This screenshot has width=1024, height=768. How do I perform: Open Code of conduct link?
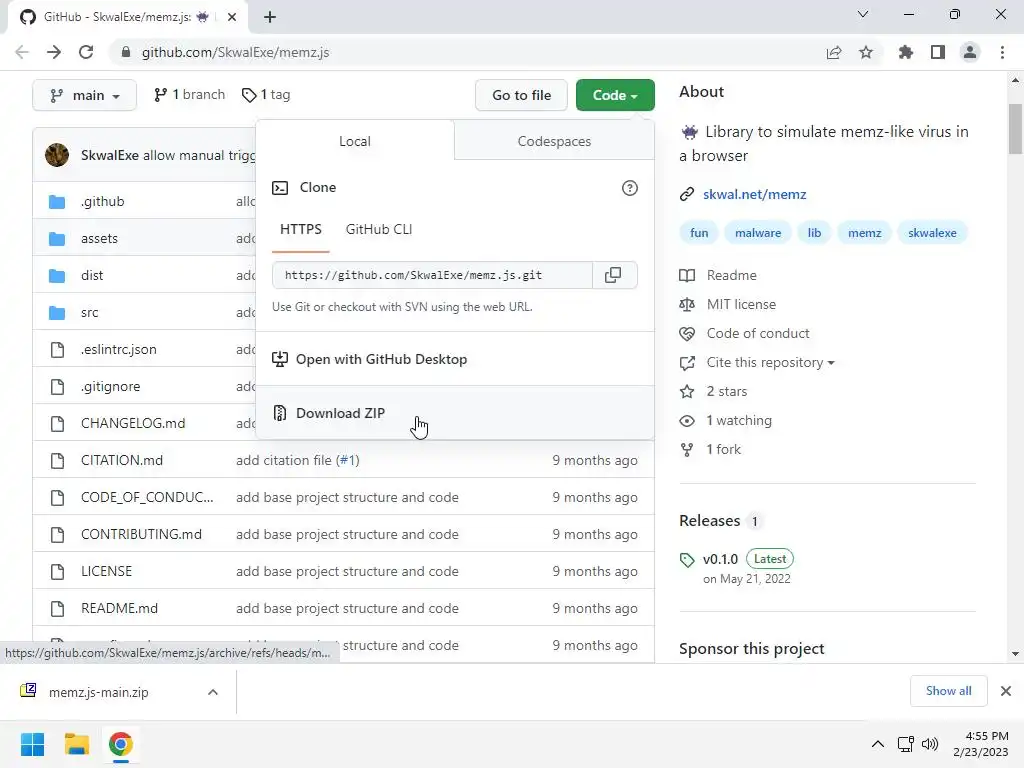coord(758,334)
